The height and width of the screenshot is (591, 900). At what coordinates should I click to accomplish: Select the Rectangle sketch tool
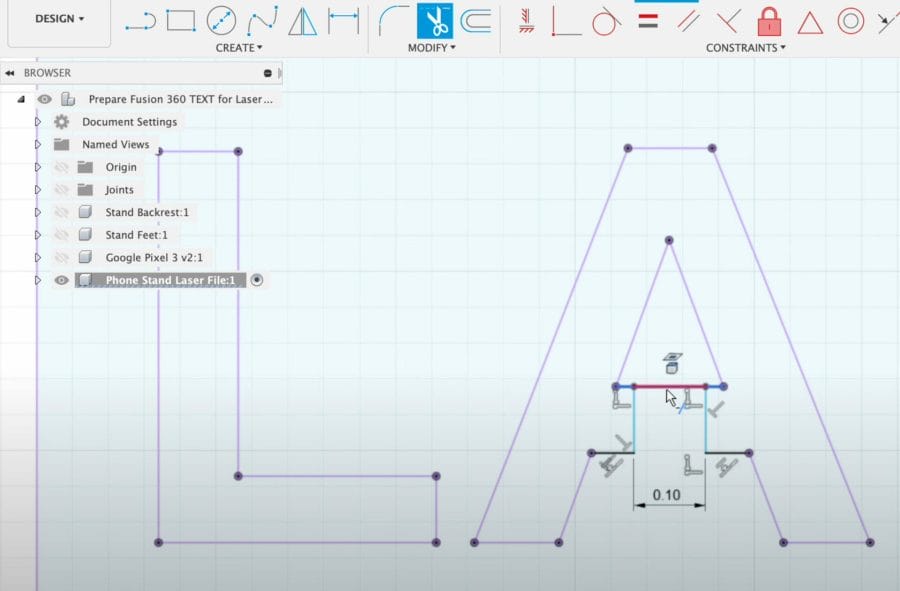coord(181,21)
